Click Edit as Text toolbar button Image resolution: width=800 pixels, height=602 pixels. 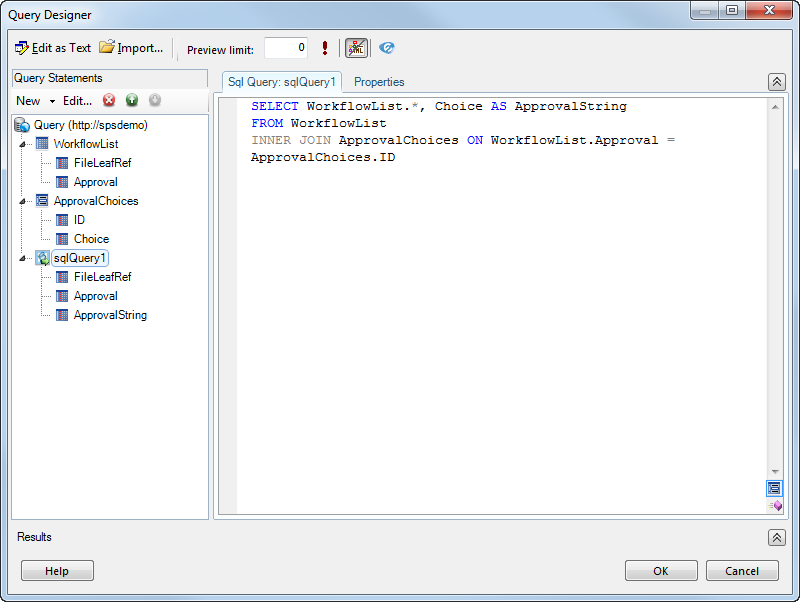click(x=53, y=48)
